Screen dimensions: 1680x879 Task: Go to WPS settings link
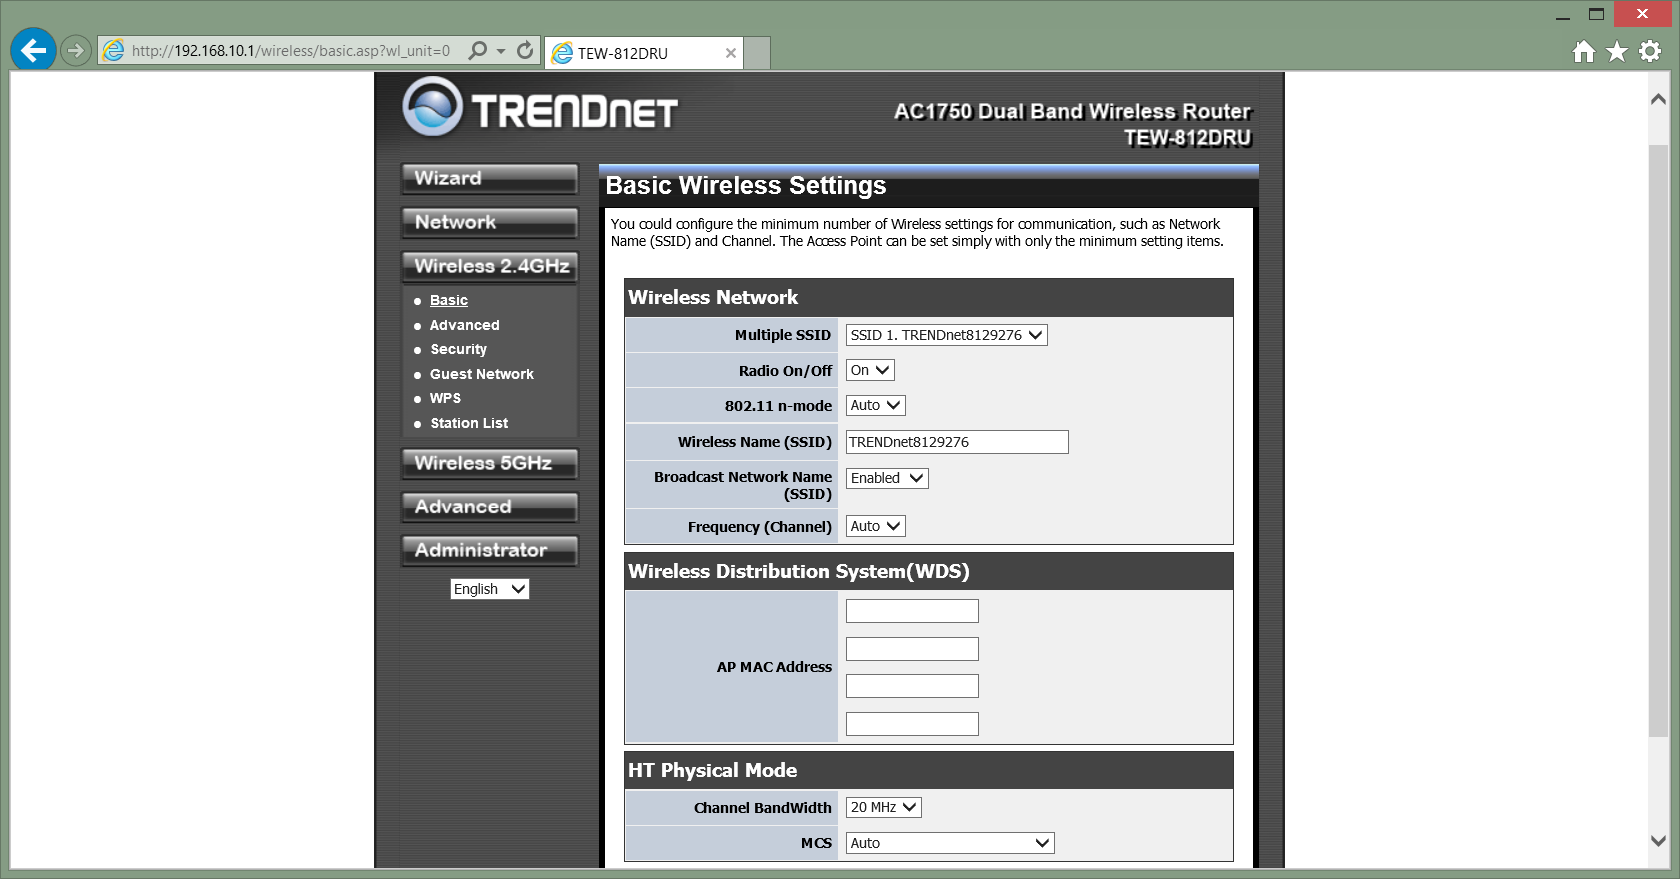click(445, 398)
